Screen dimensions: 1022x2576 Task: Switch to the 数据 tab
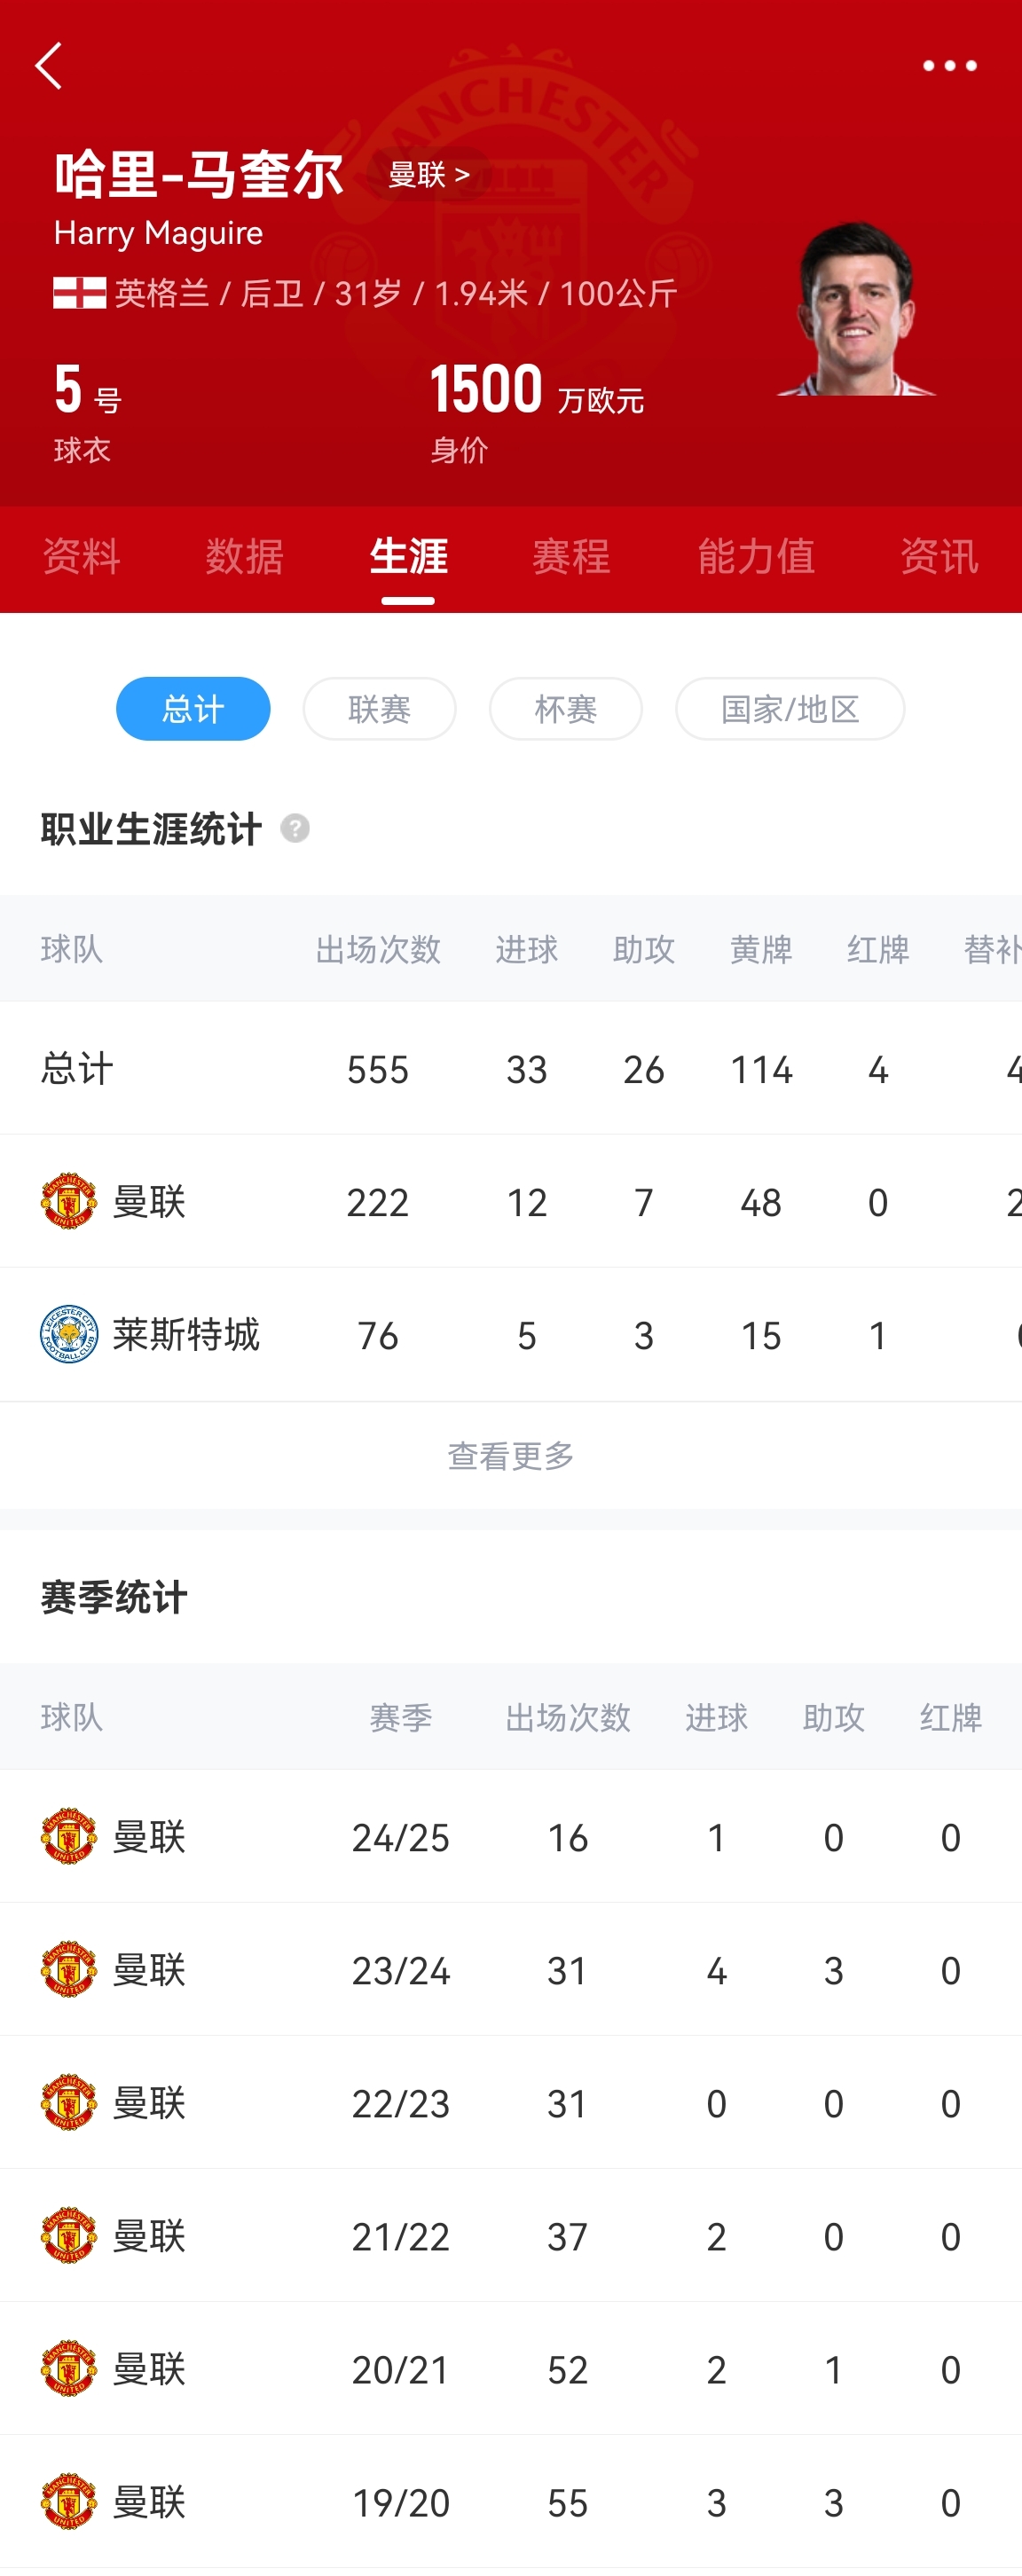[244, 556]
